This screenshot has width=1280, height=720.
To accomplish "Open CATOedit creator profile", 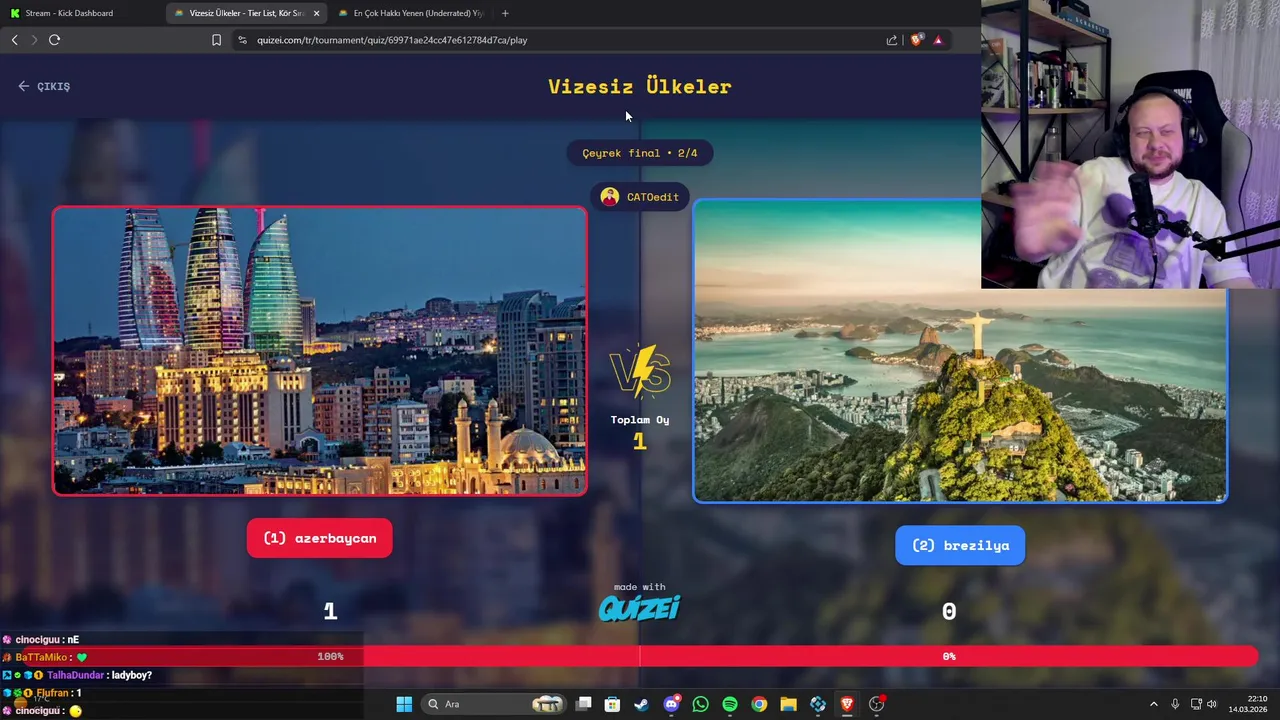I will (640, 197).
